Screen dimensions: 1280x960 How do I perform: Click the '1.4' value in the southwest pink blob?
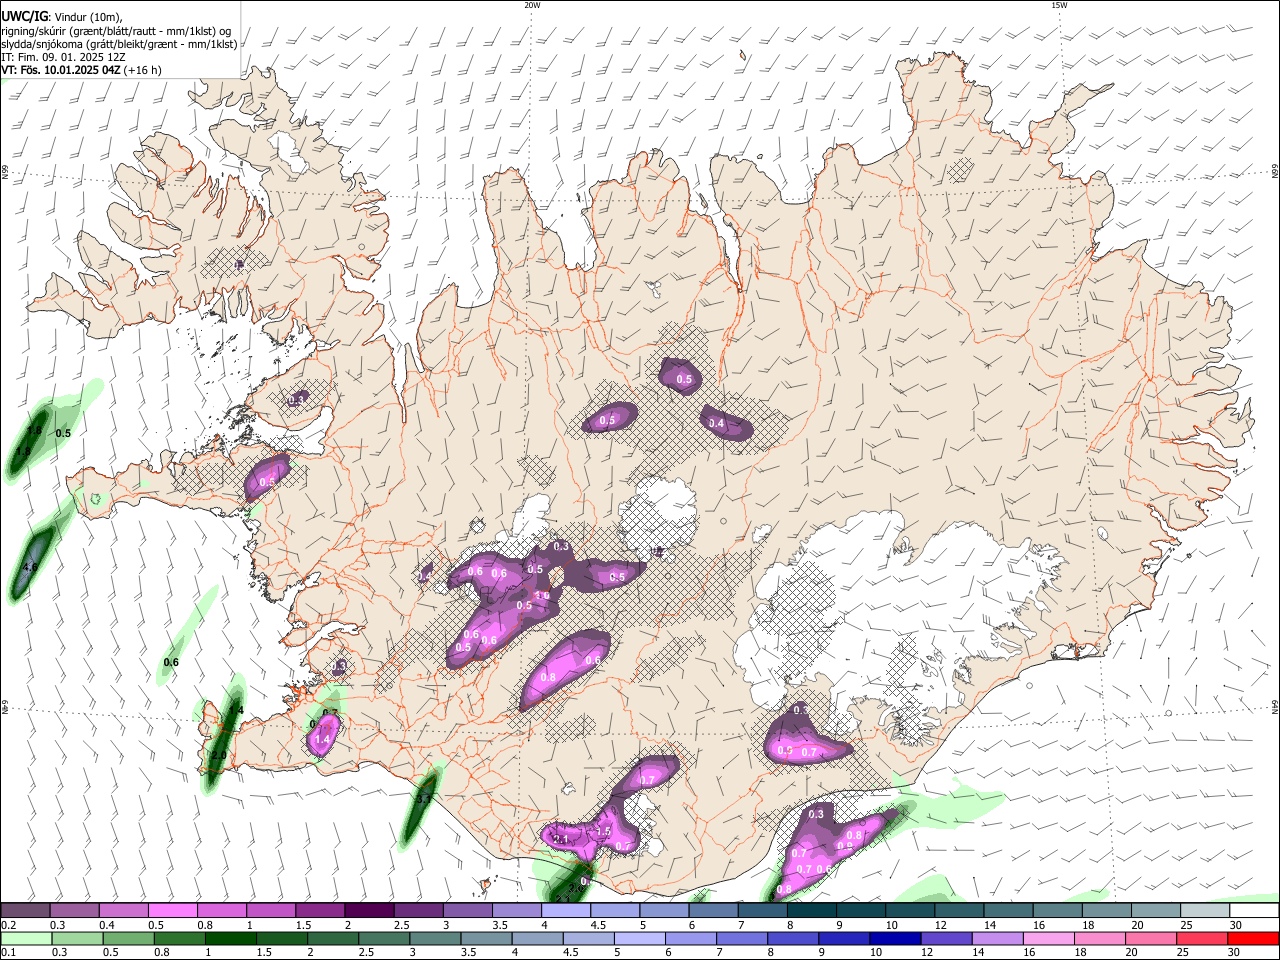pyautogui.click(x=322, y=739)
